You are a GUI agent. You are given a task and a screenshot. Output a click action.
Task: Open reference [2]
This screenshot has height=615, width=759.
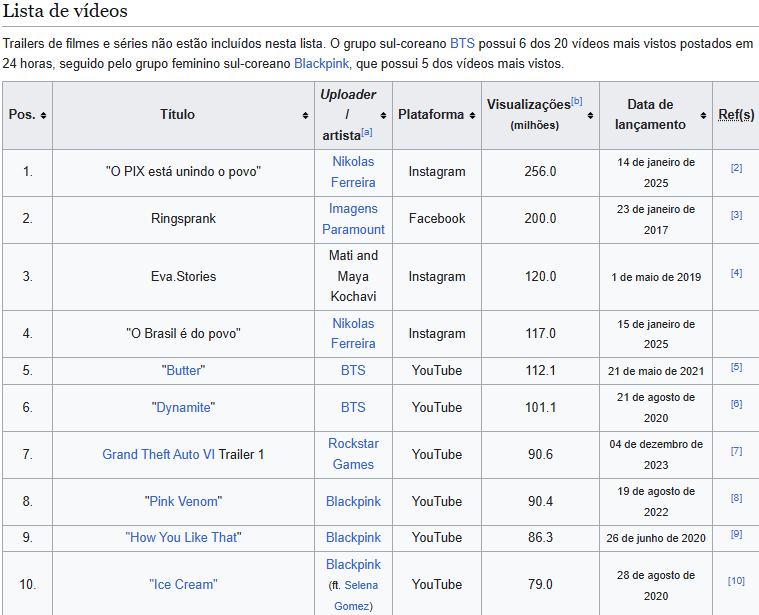(x=736, y=168)
